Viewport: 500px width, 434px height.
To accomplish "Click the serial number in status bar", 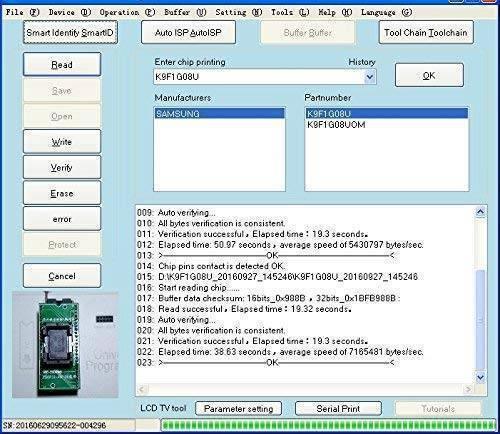I will click(55, 425).
